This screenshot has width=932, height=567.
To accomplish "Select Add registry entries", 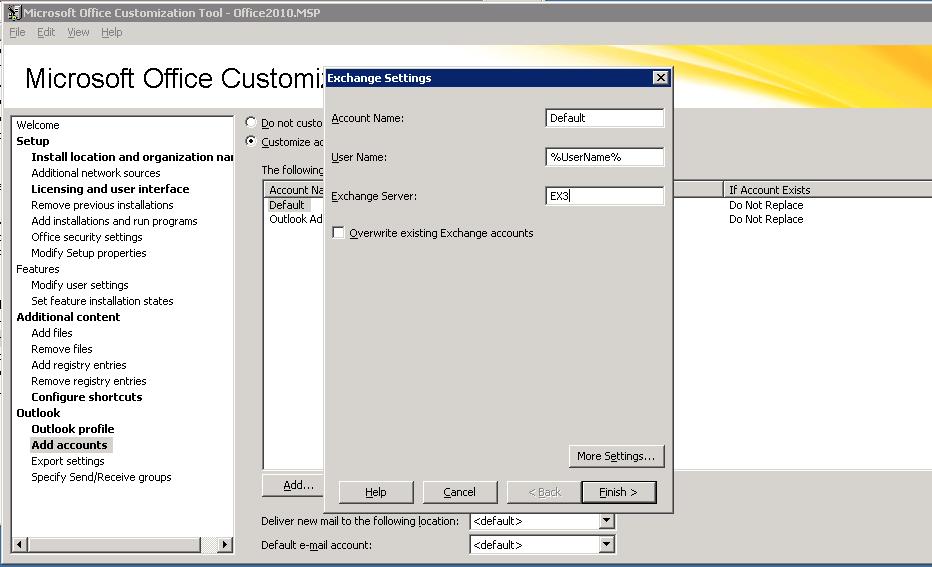I will pyautogui.click(x=78, y=366).
